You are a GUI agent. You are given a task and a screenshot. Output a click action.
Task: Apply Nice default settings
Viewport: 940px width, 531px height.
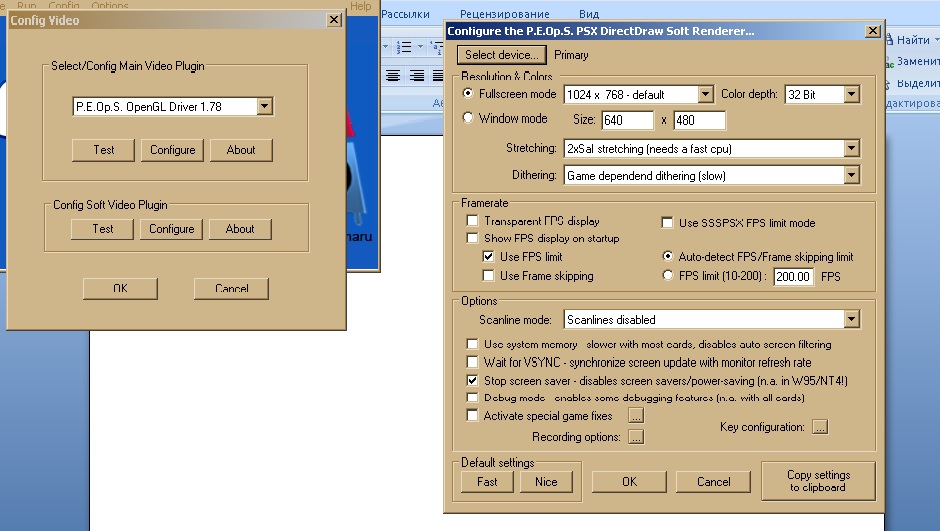coord(546,482)
